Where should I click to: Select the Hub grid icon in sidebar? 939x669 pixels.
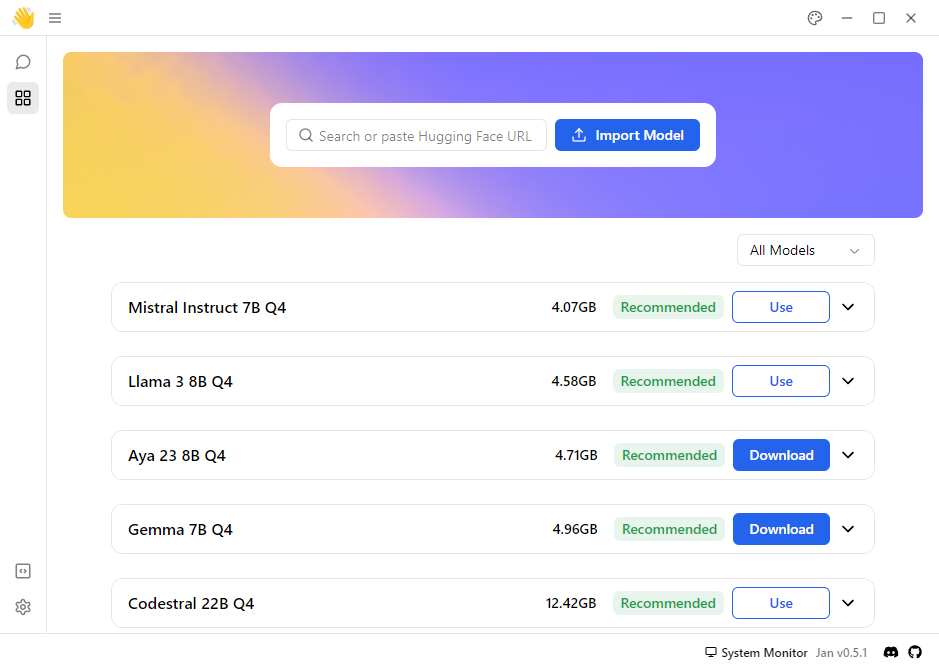click(x=23, y=98)
